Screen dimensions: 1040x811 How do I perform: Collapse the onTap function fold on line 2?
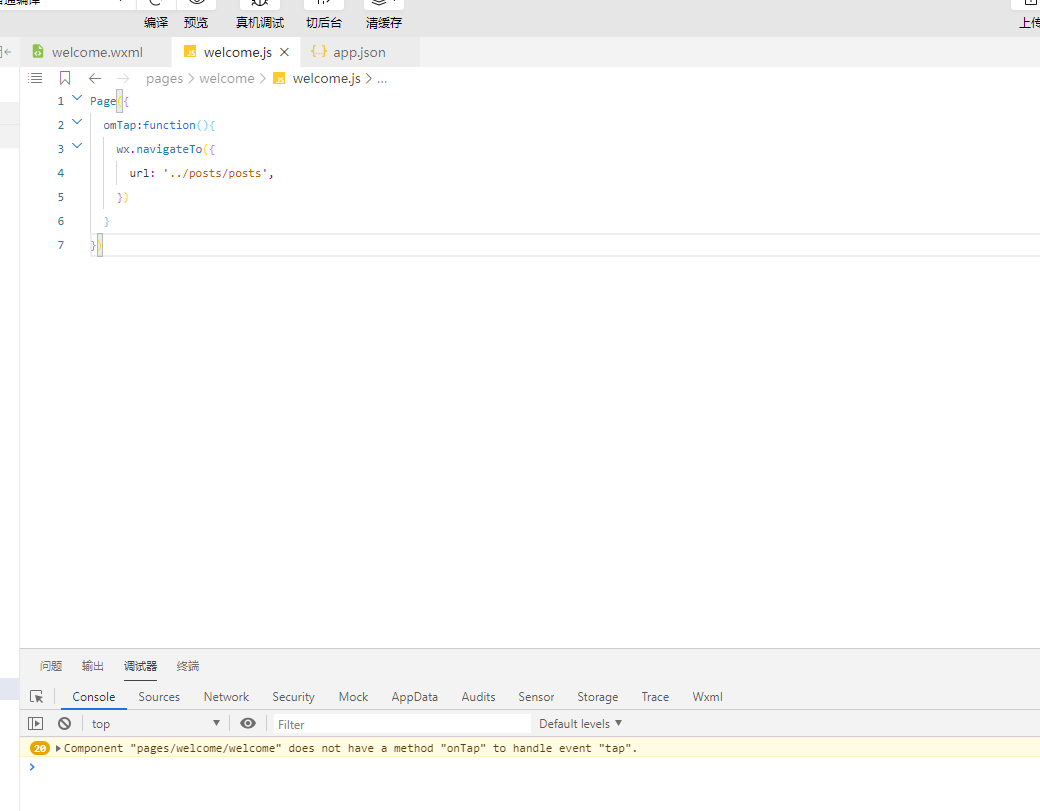[x=77, y=122]
